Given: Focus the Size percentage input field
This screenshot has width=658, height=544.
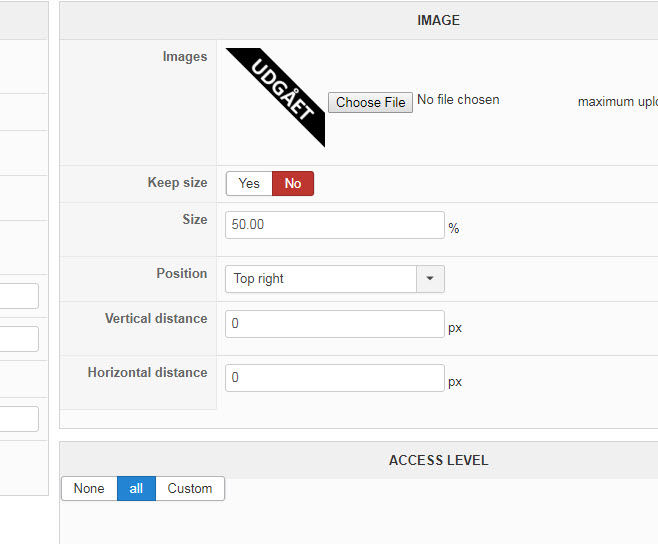Looking at the screenshot, I should tap(334, 225).
